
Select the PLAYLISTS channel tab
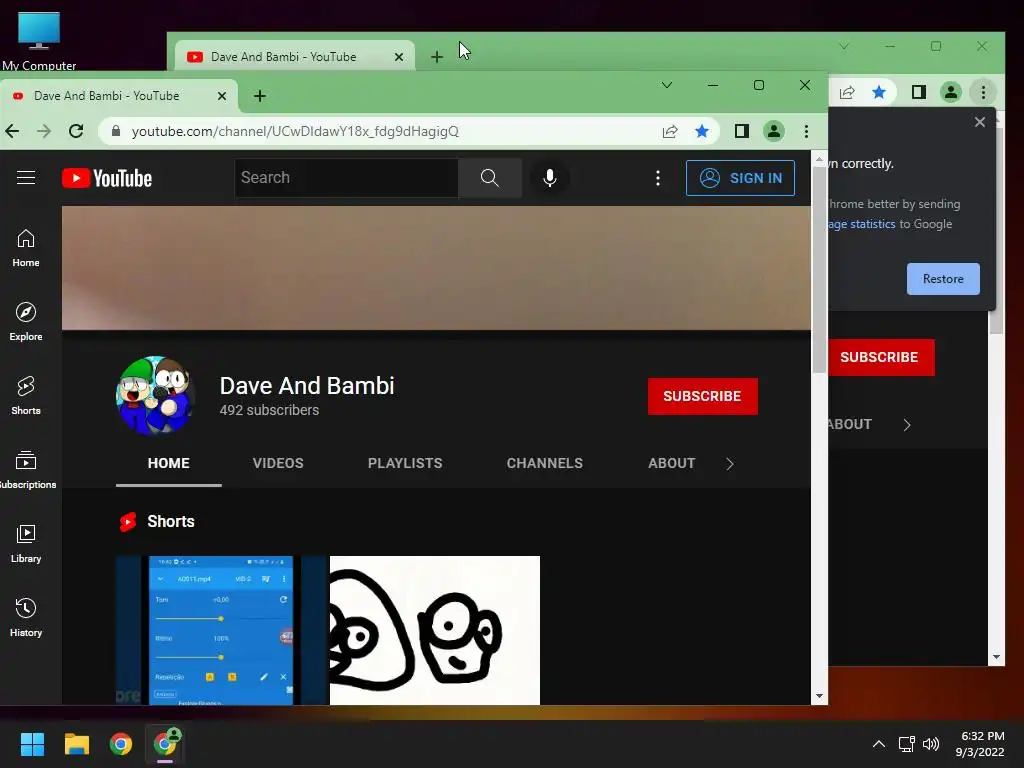click(405, 463)
